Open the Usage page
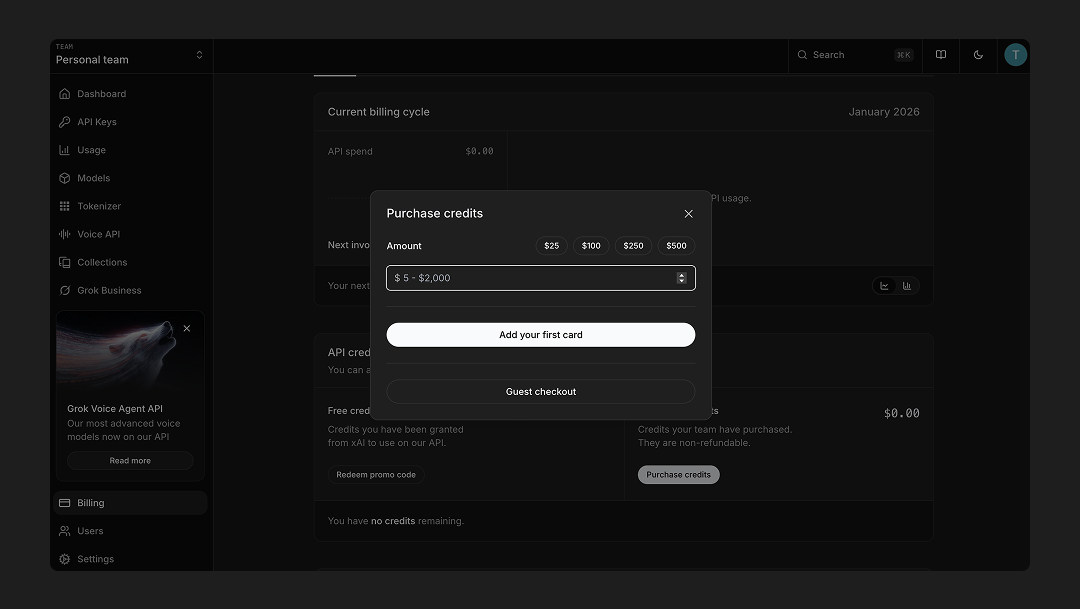The height and width of the screenshot is (609, 1080). point(129,150)
